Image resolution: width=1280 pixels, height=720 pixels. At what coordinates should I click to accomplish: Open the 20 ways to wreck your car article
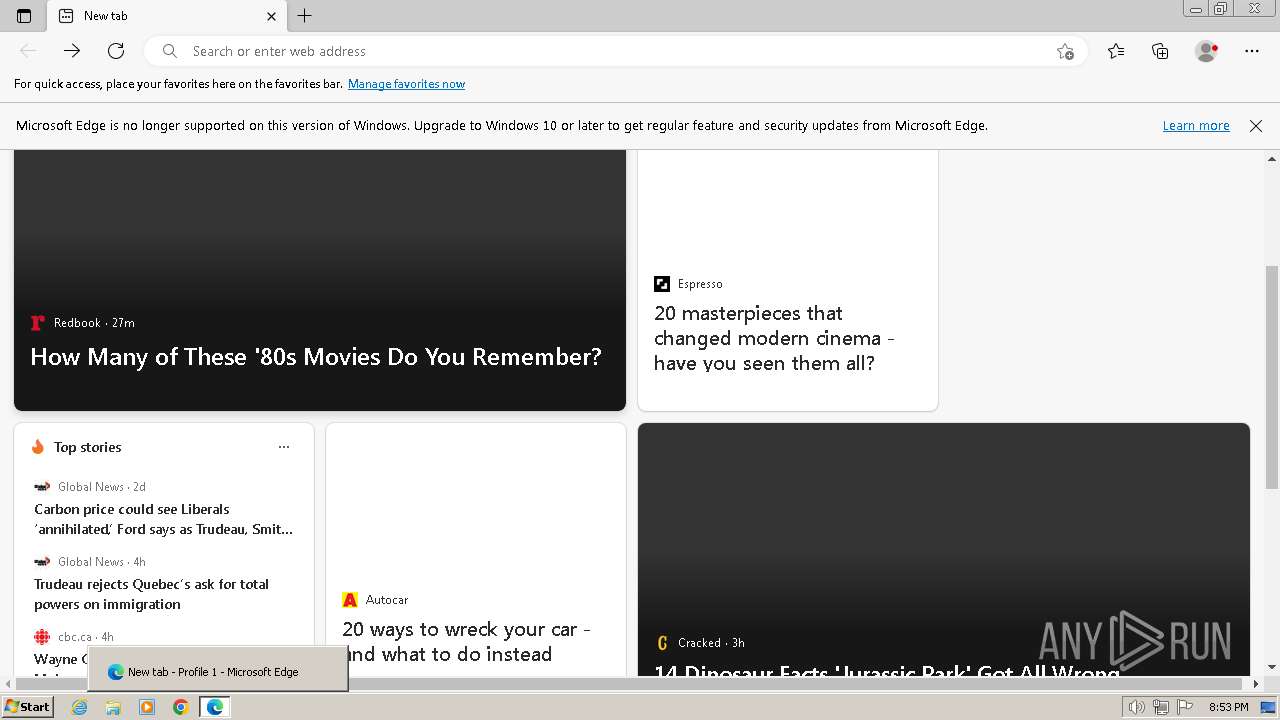[466, 641]
